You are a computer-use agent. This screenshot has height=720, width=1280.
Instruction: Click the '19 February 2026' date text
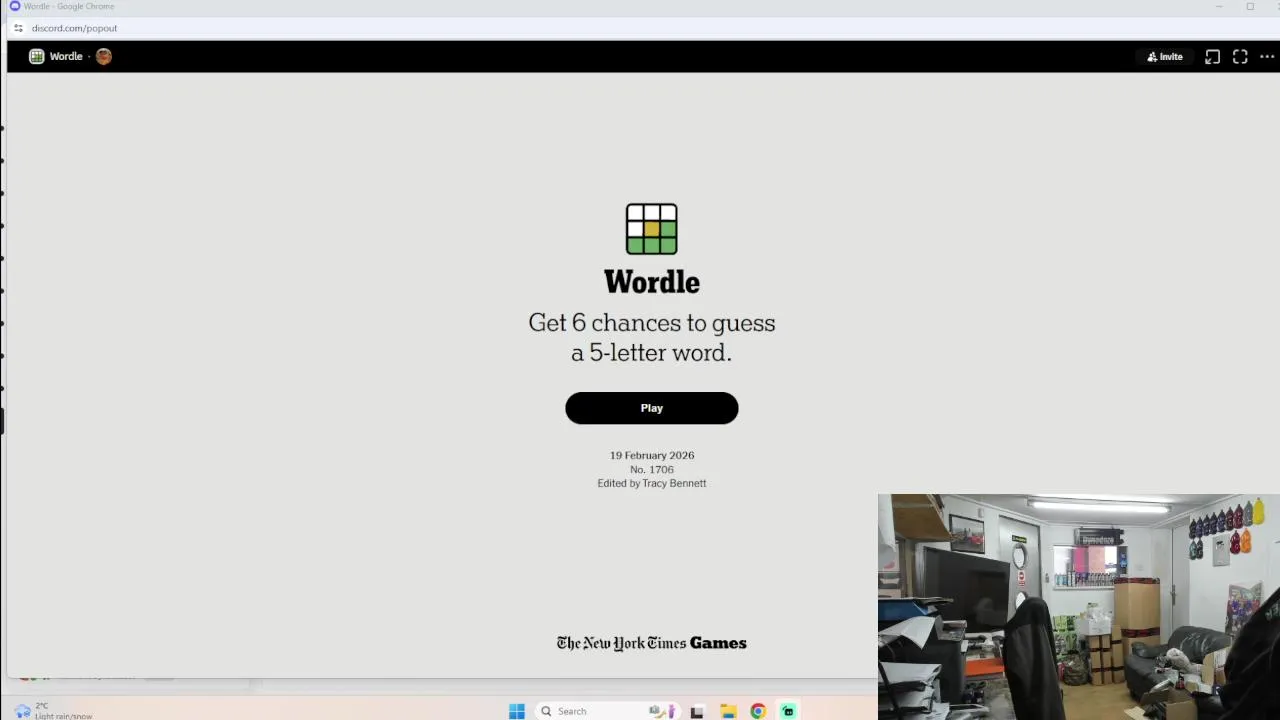pos(652,455)
